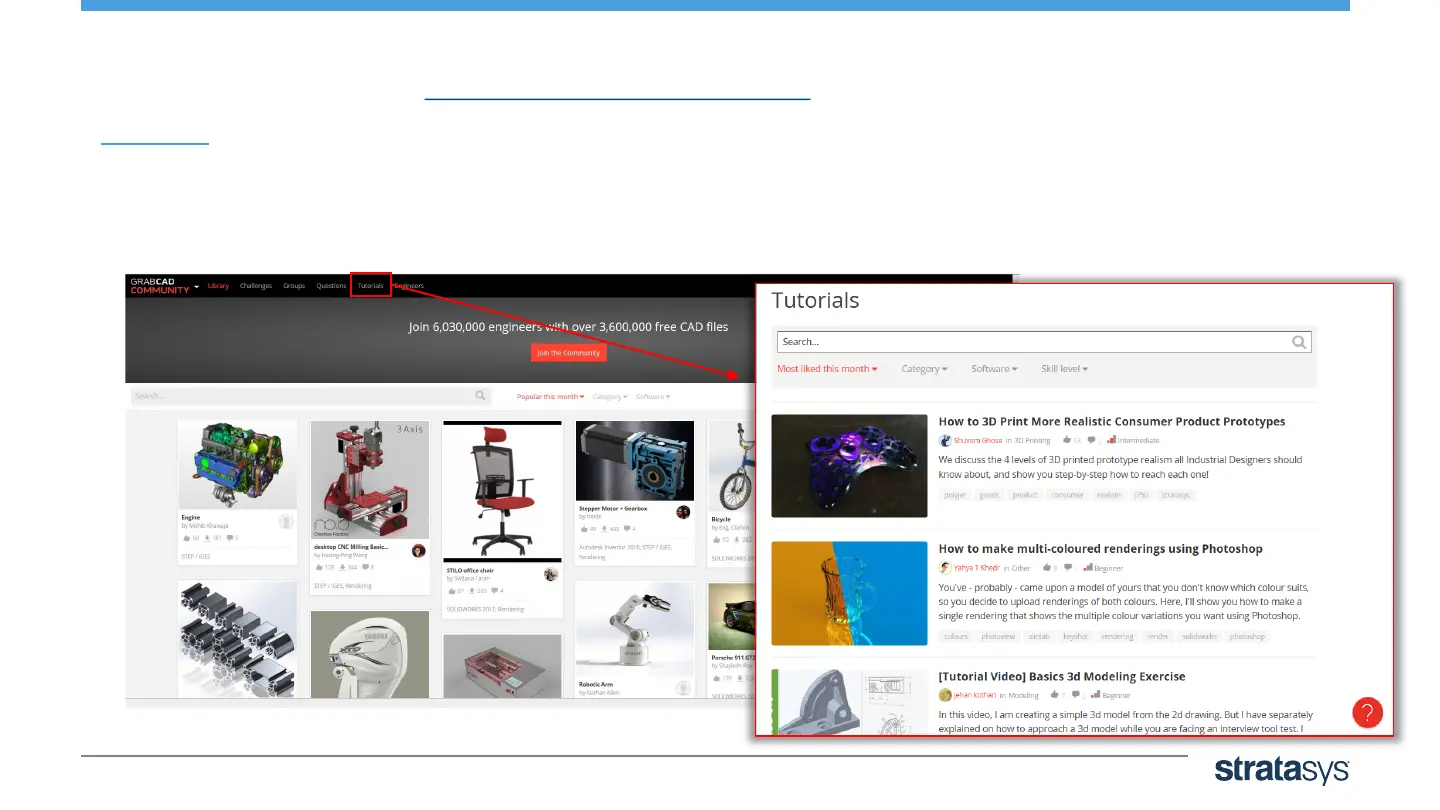This screenshot has width=1440, height=810.
Task: Click the like icon on the Engine card
Action: (x=185, y=538)
